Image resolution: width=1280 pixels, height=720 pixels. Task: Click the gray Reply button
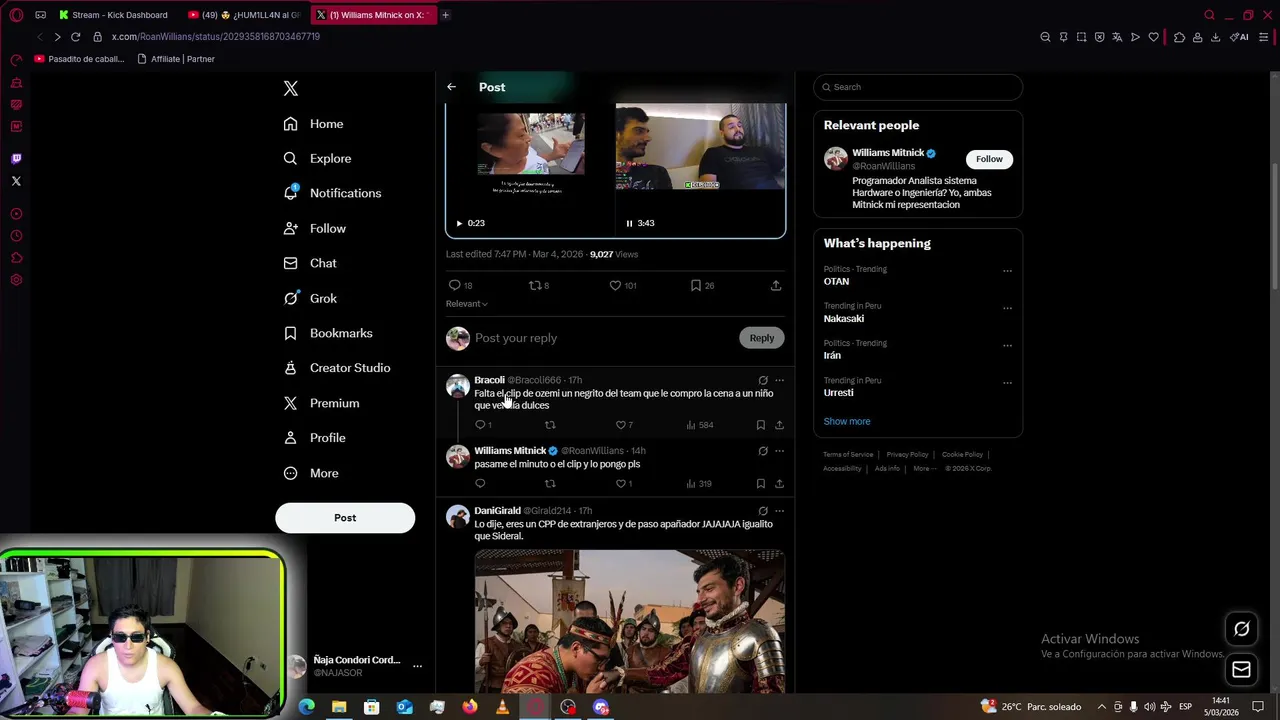[x=762, y=338]
